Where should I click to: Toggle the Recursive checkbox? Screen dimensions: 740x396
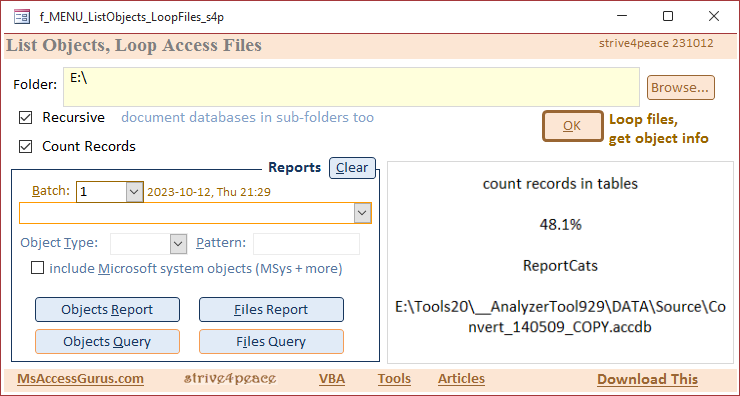pyautogui.click(x=25, y=118)
